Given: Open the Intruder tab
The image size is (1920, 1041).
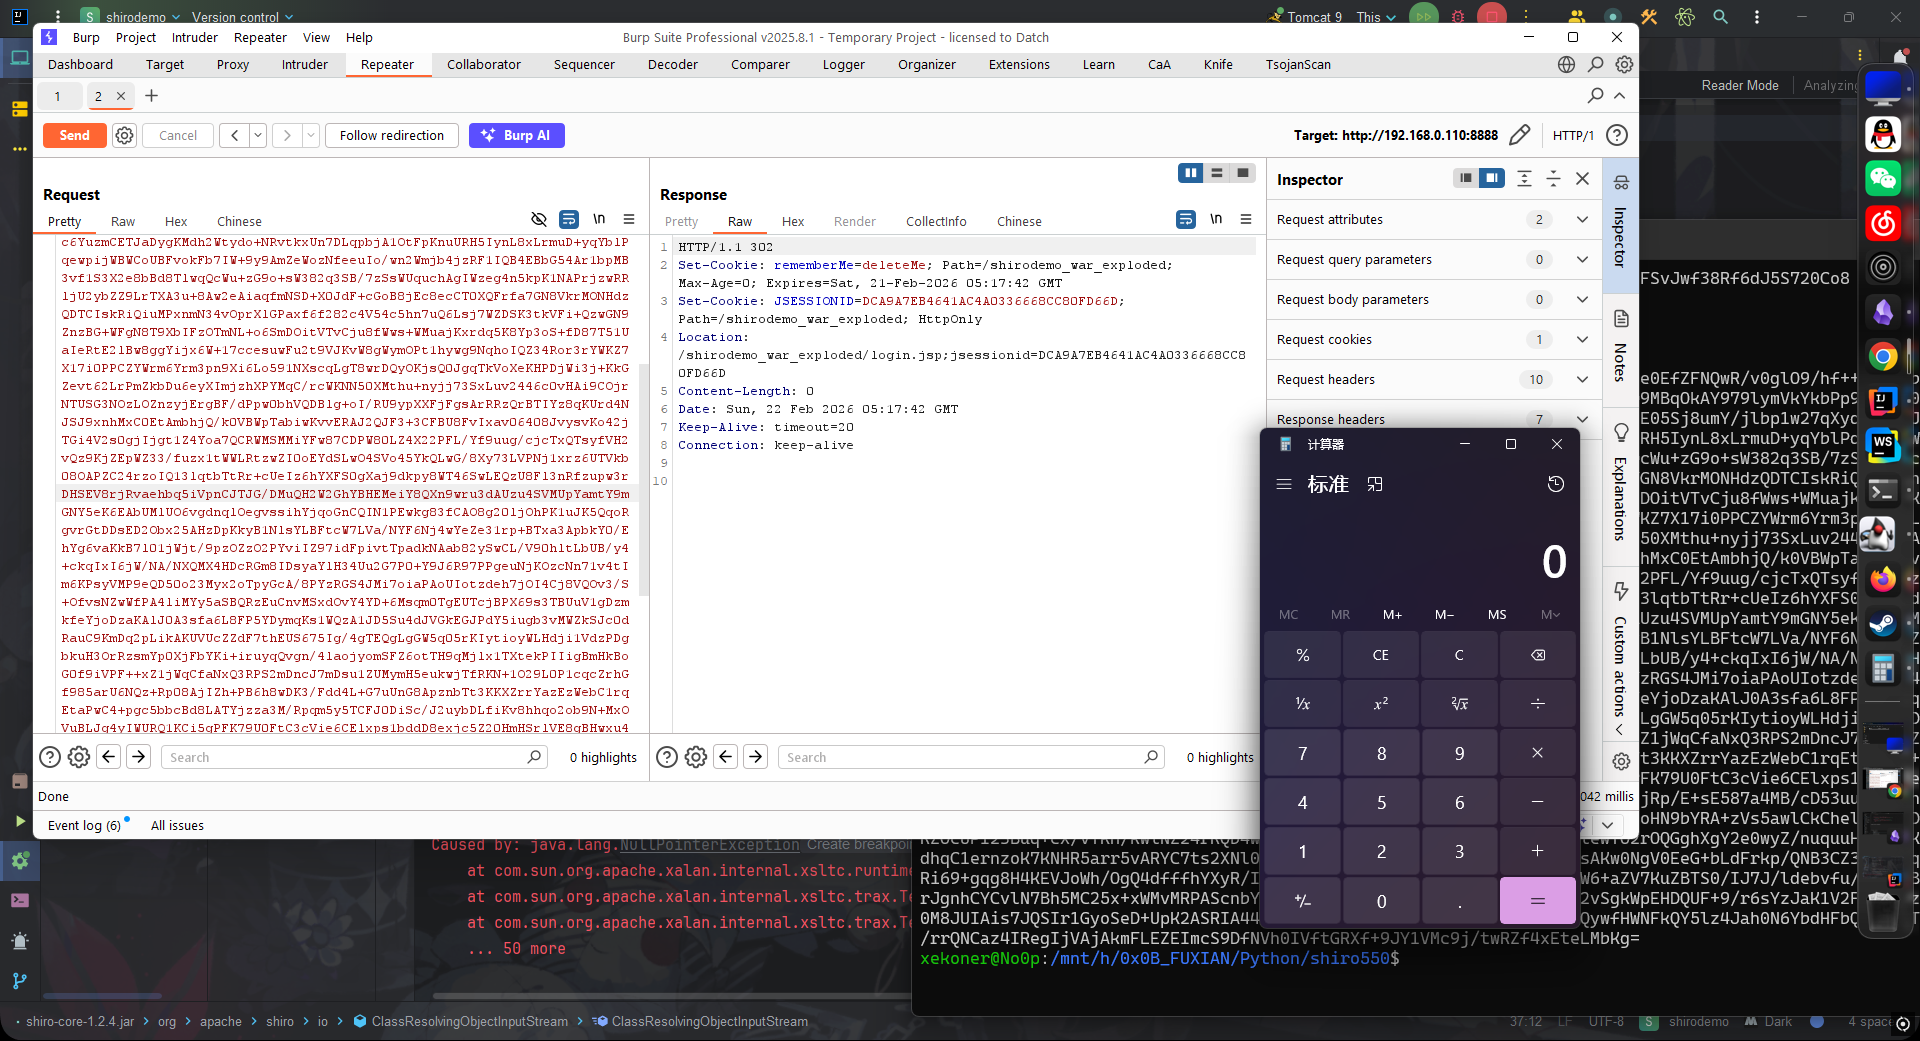Looking at the screenshot, I should (x=304, y=65).
